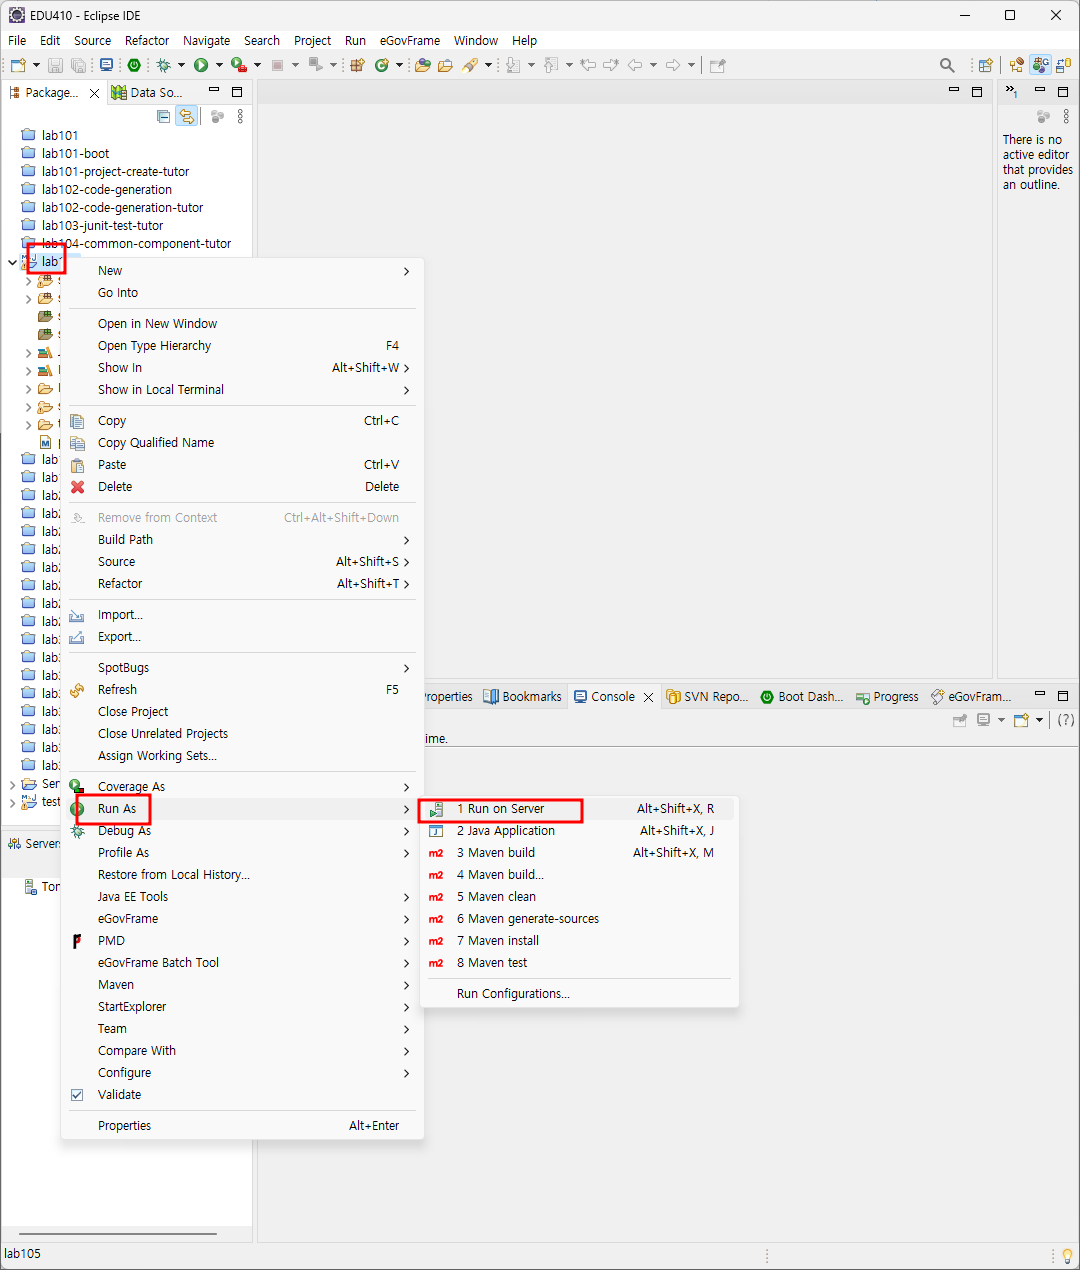This screenshot has width=1080, height=1270.
Task: Switch to the Boot Dash tab
Action: pyautogui.click(x=802, y=697)
